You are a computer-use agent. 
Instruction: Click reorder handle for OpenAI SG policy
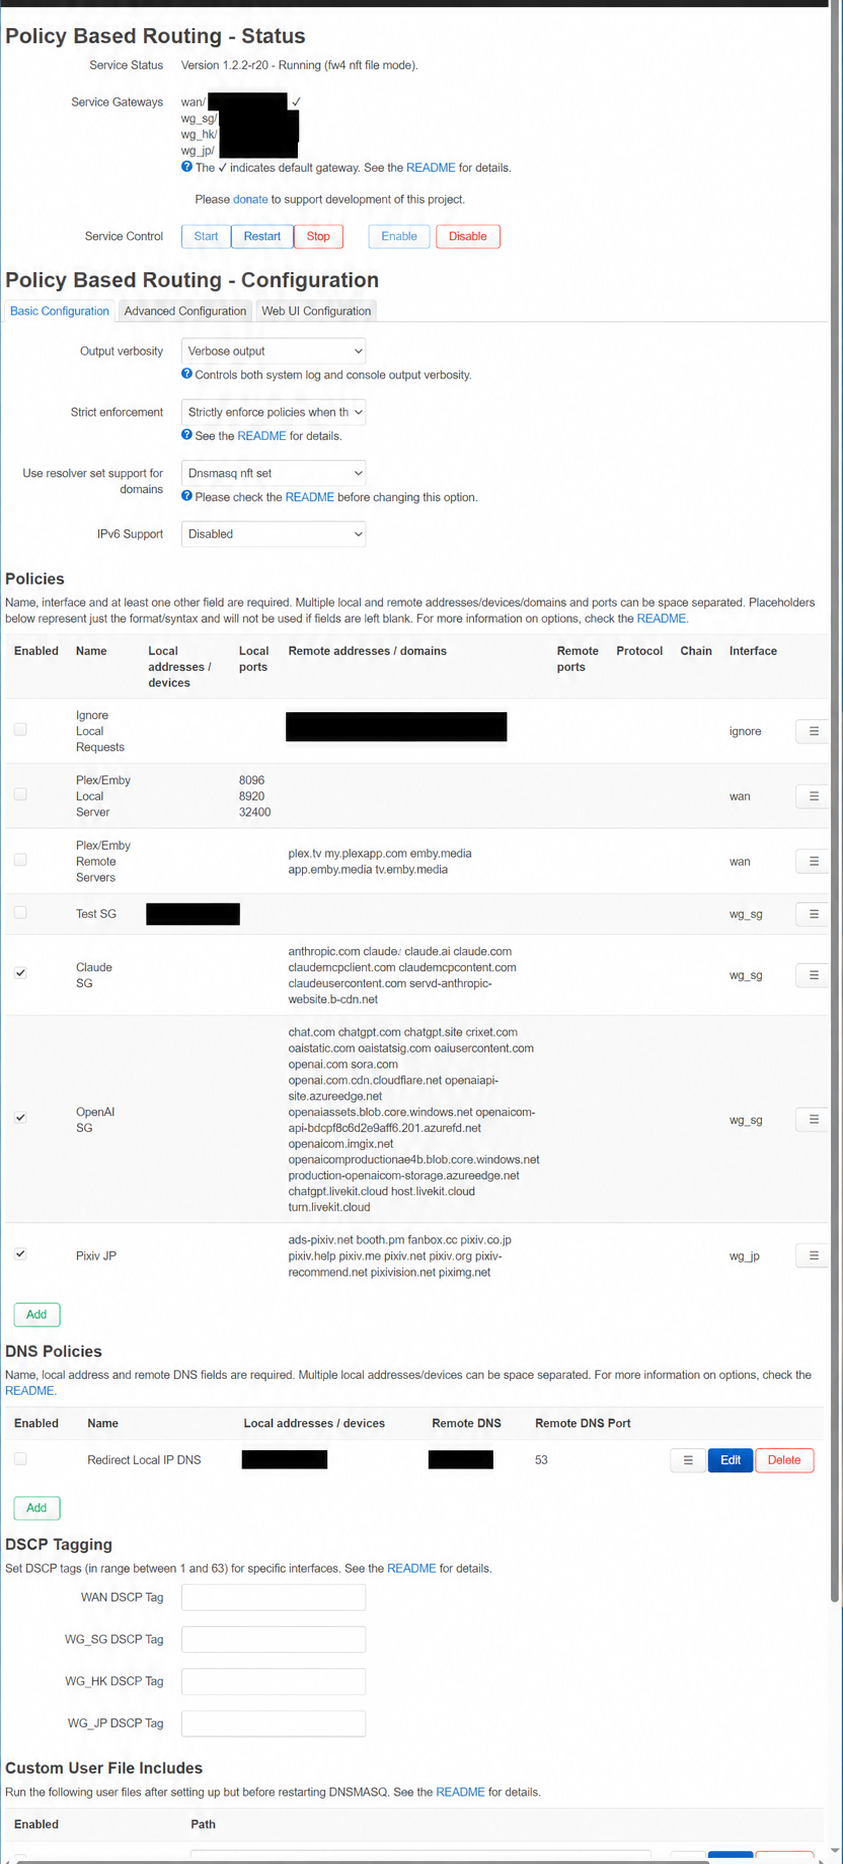click(x=813, y=1119)
